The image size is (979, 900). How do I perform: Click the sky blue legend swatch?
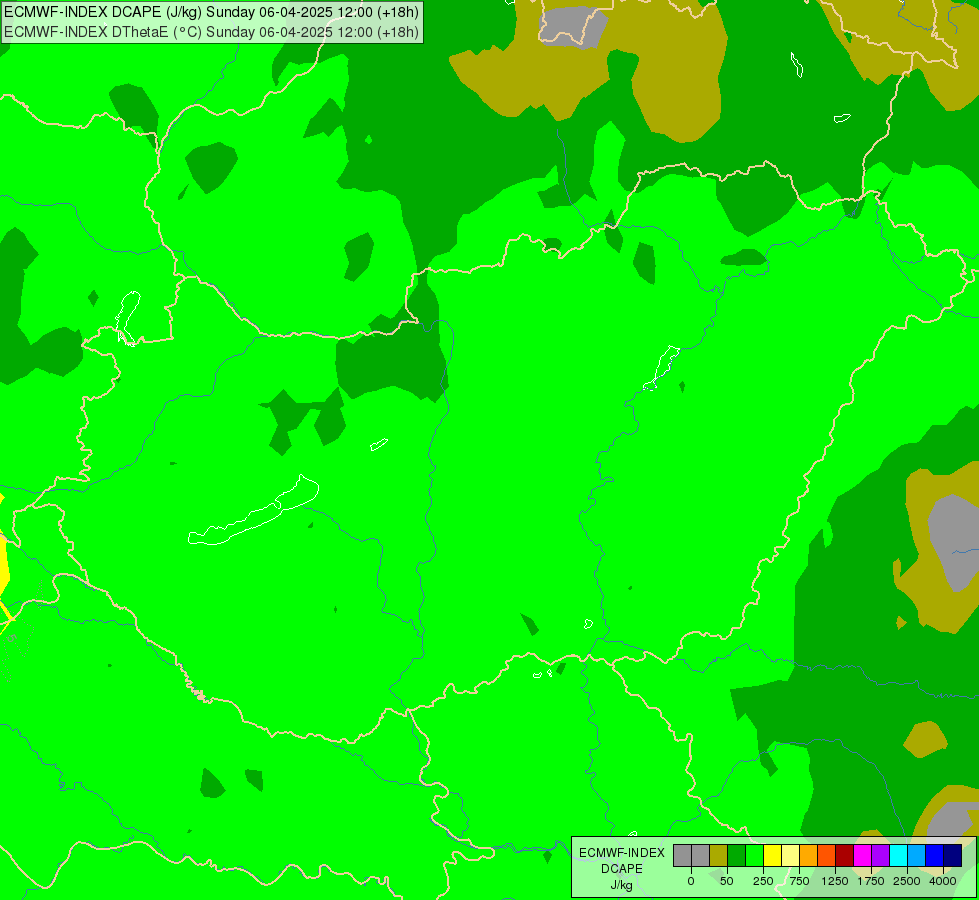point(918,856)
